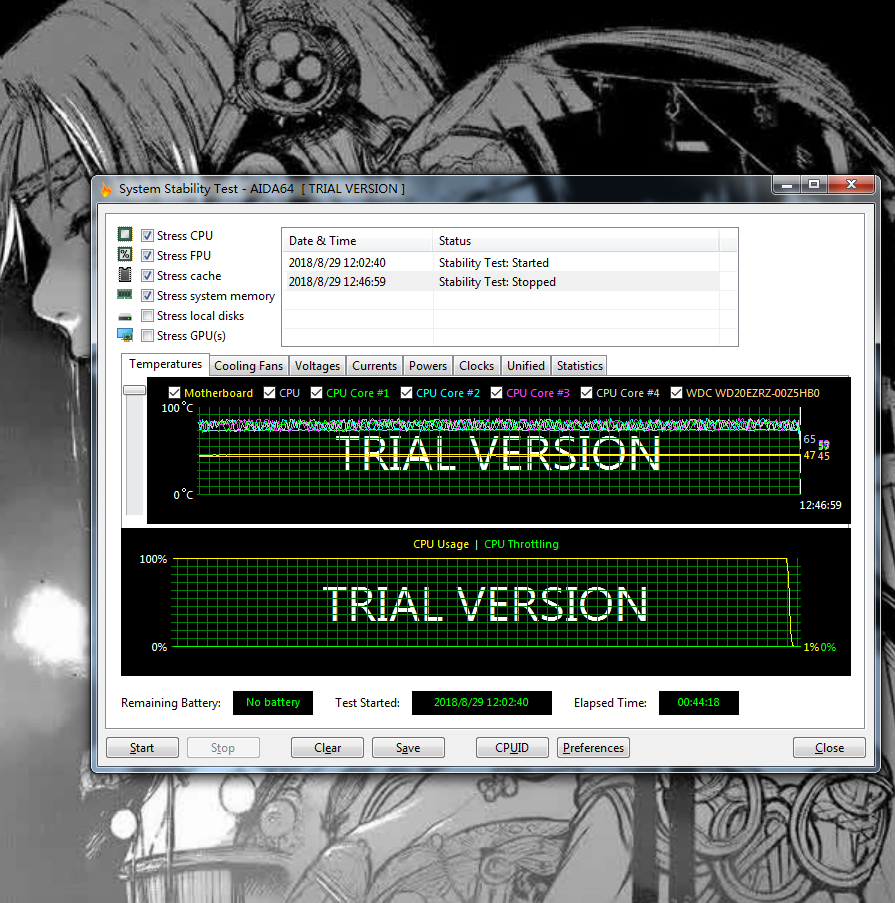Image resolution: width=895 pixels, height=903 pixels.
Task: Click the Date & Time column header
Action: pos(357,241)
